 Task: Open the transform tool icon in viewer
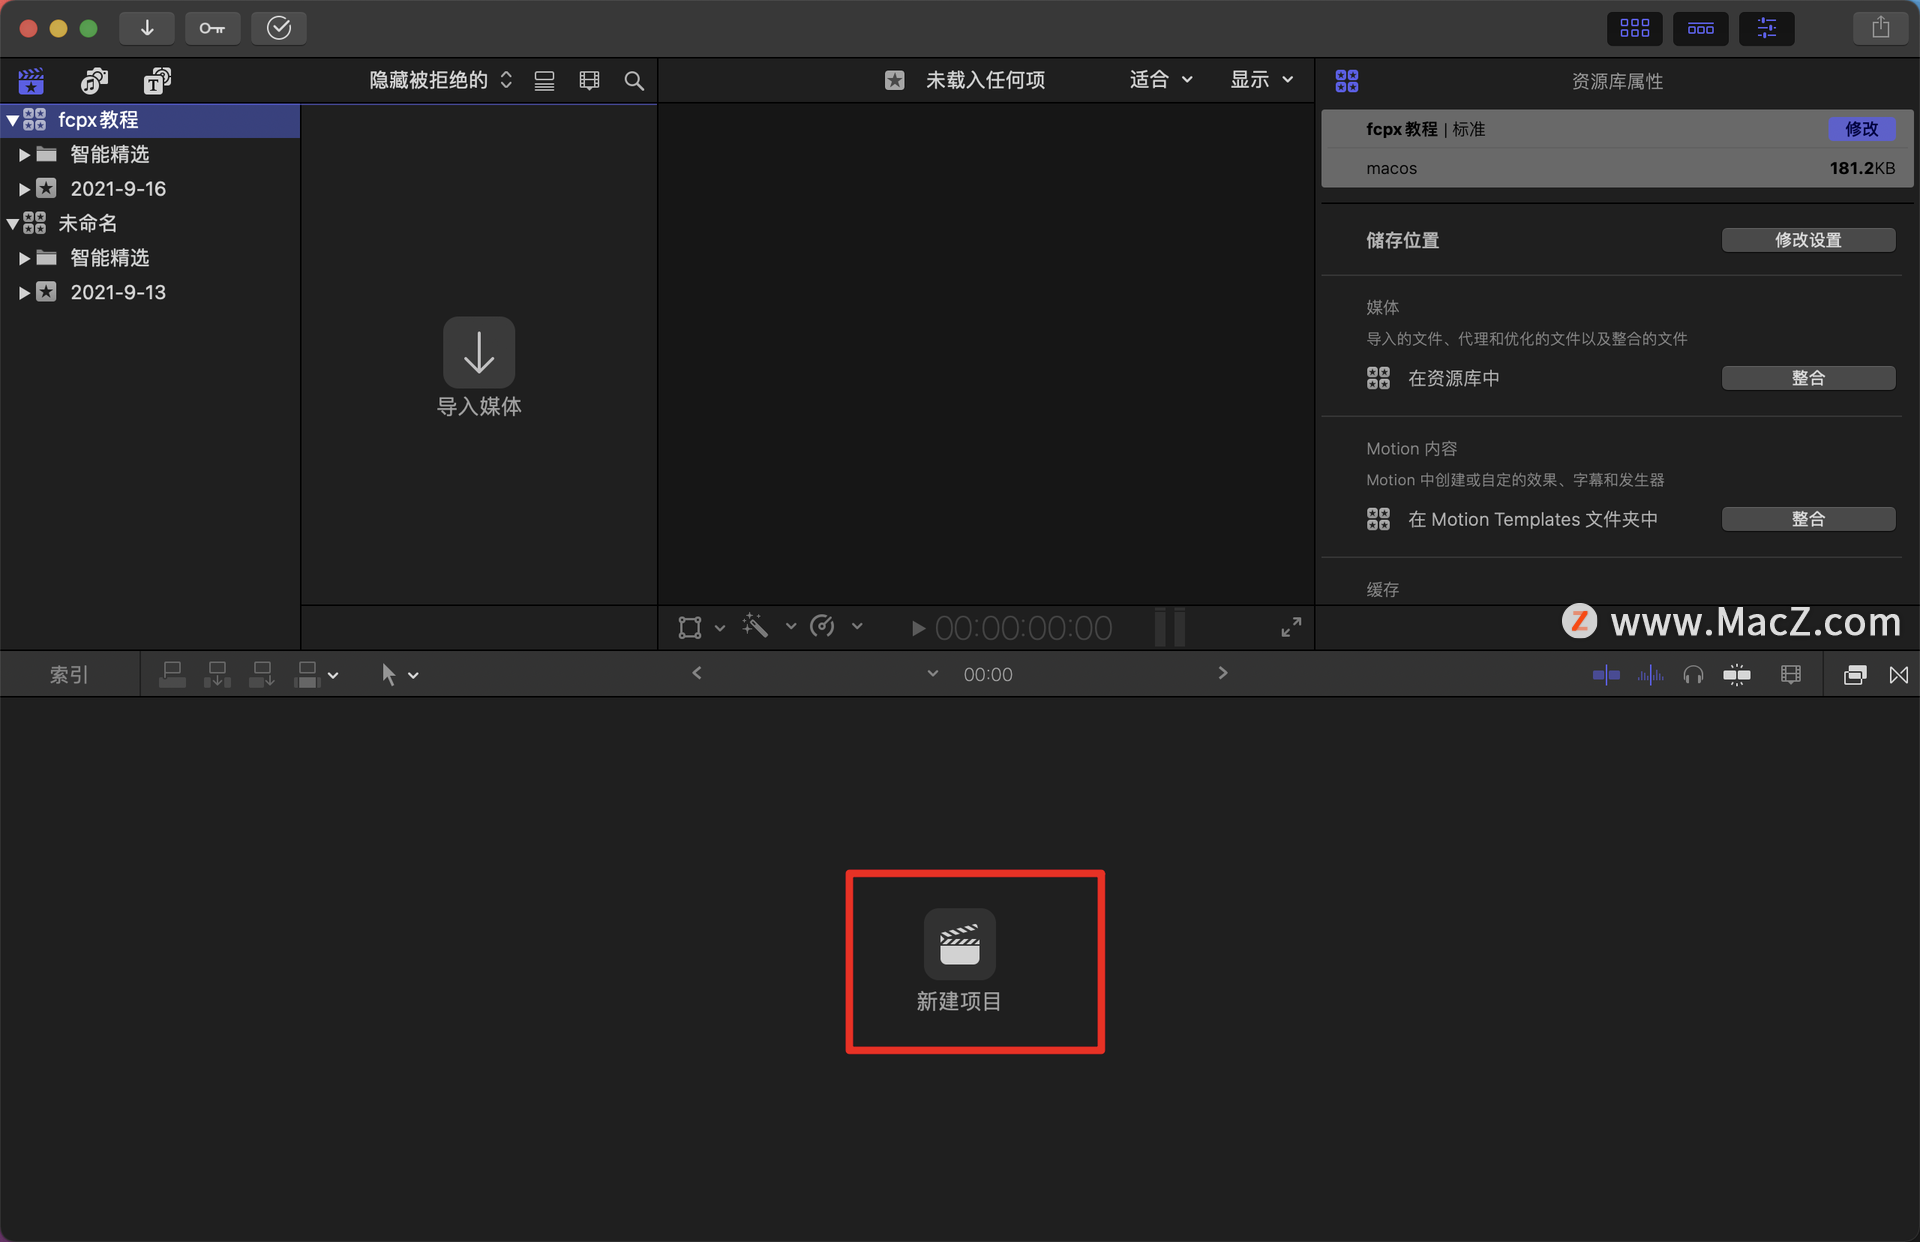coord(690,628)
